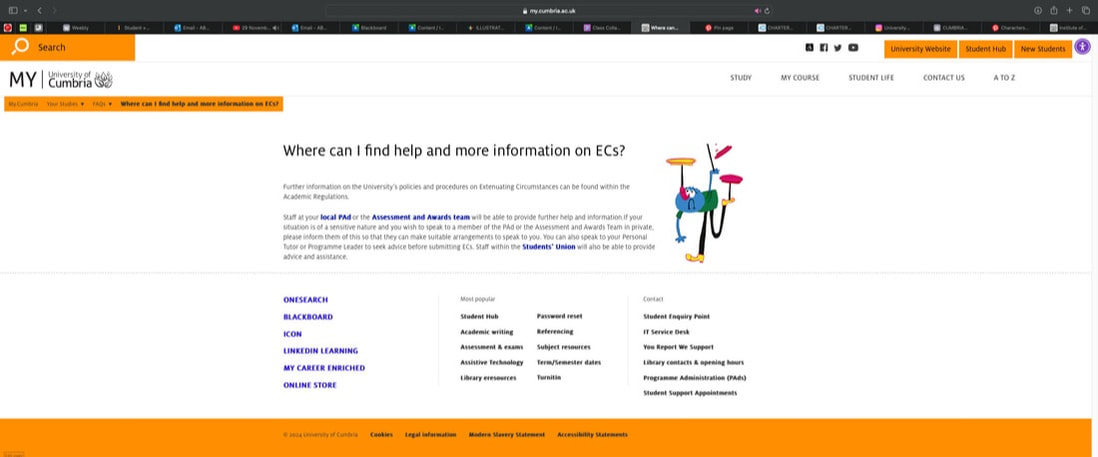Open the Facebook social icon
Screen dimensions: 1098x457
824,48
